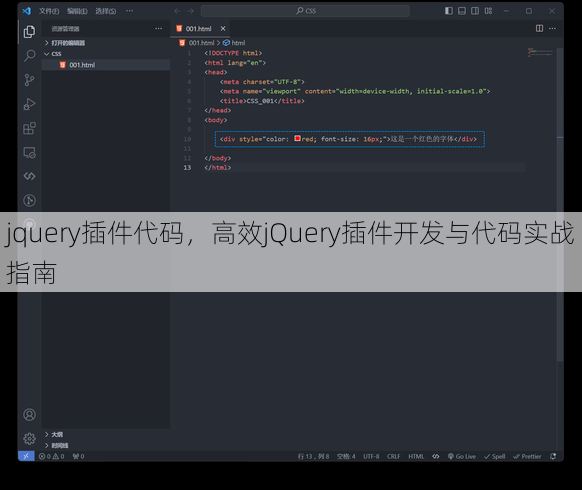Show errors and warnings count in status bar

coord(52,456)
